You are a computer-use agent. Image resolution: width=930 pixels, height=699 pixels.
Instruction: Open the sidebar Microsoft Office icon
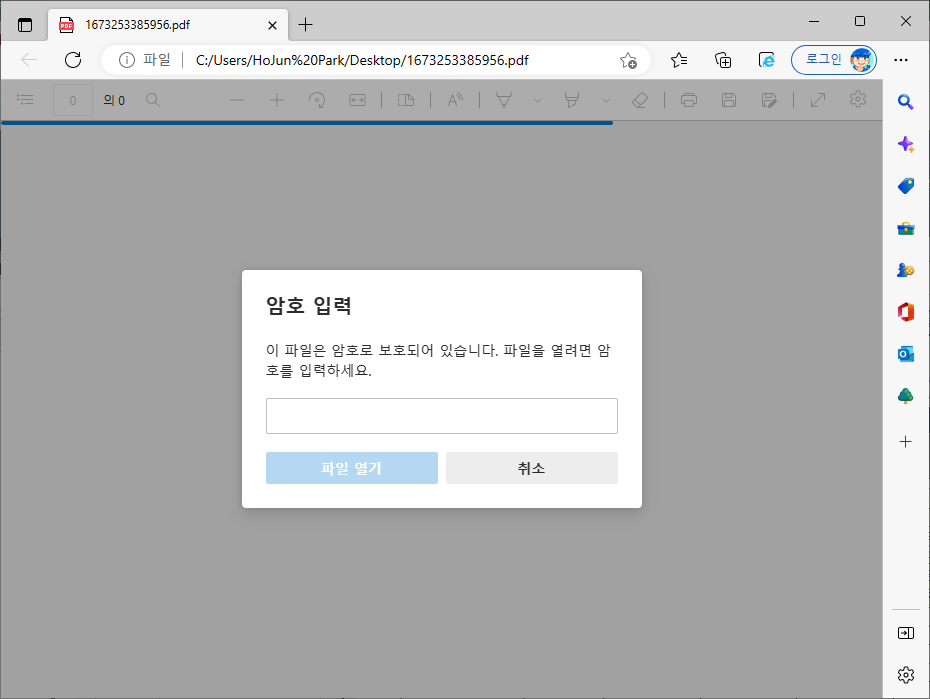(x=906, y=312)
